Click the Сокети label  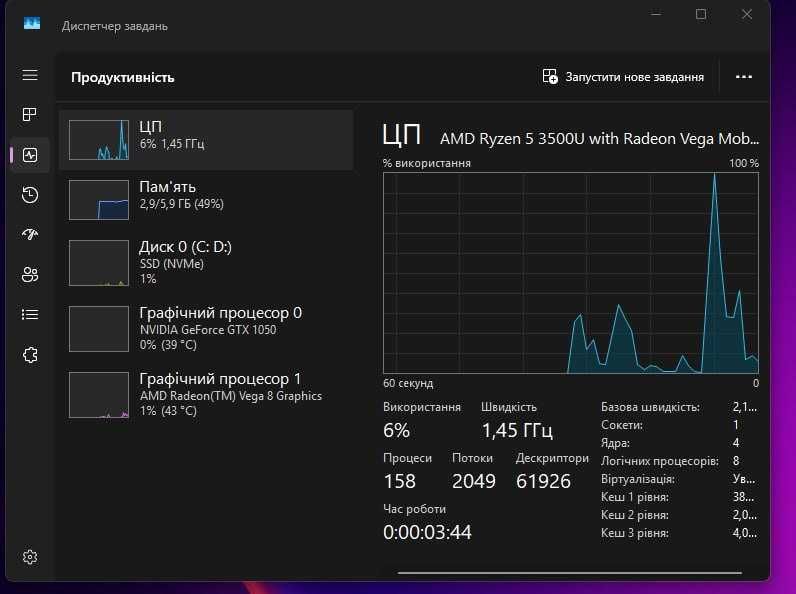point(622,425)
